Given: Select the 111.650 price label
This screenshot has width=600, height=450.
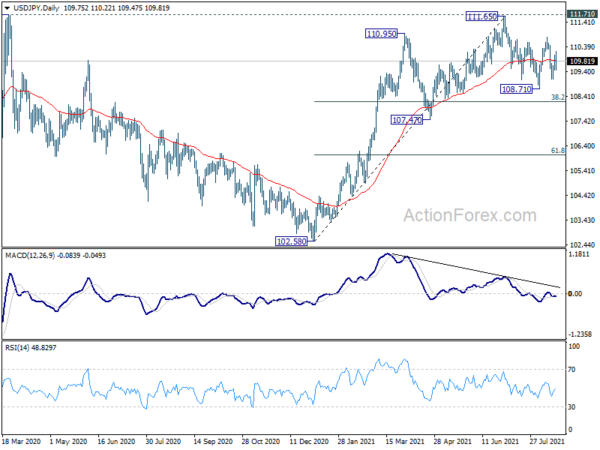Looking at the screenshot, I should (482, 16).
